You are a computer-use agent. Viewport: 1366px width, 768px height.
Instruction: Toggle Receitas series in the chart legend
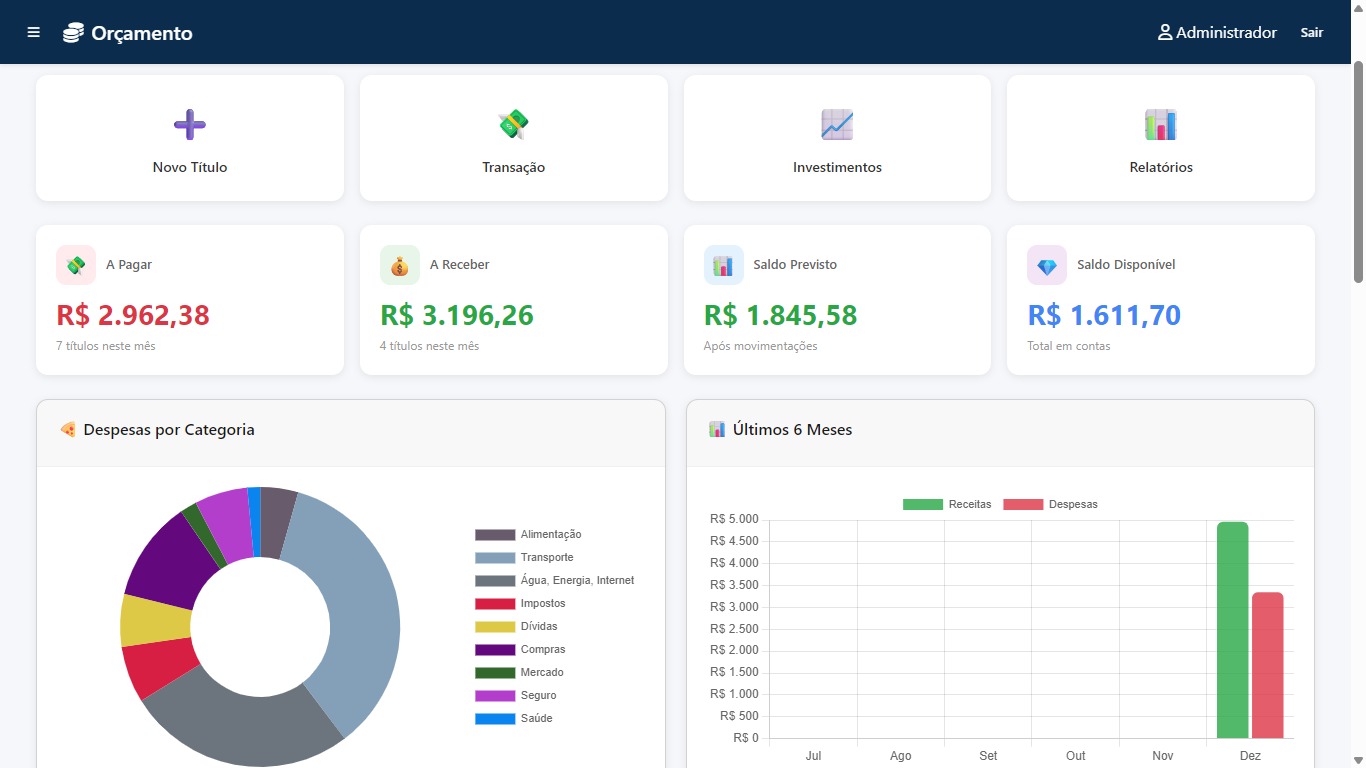[x=947, y=504]
